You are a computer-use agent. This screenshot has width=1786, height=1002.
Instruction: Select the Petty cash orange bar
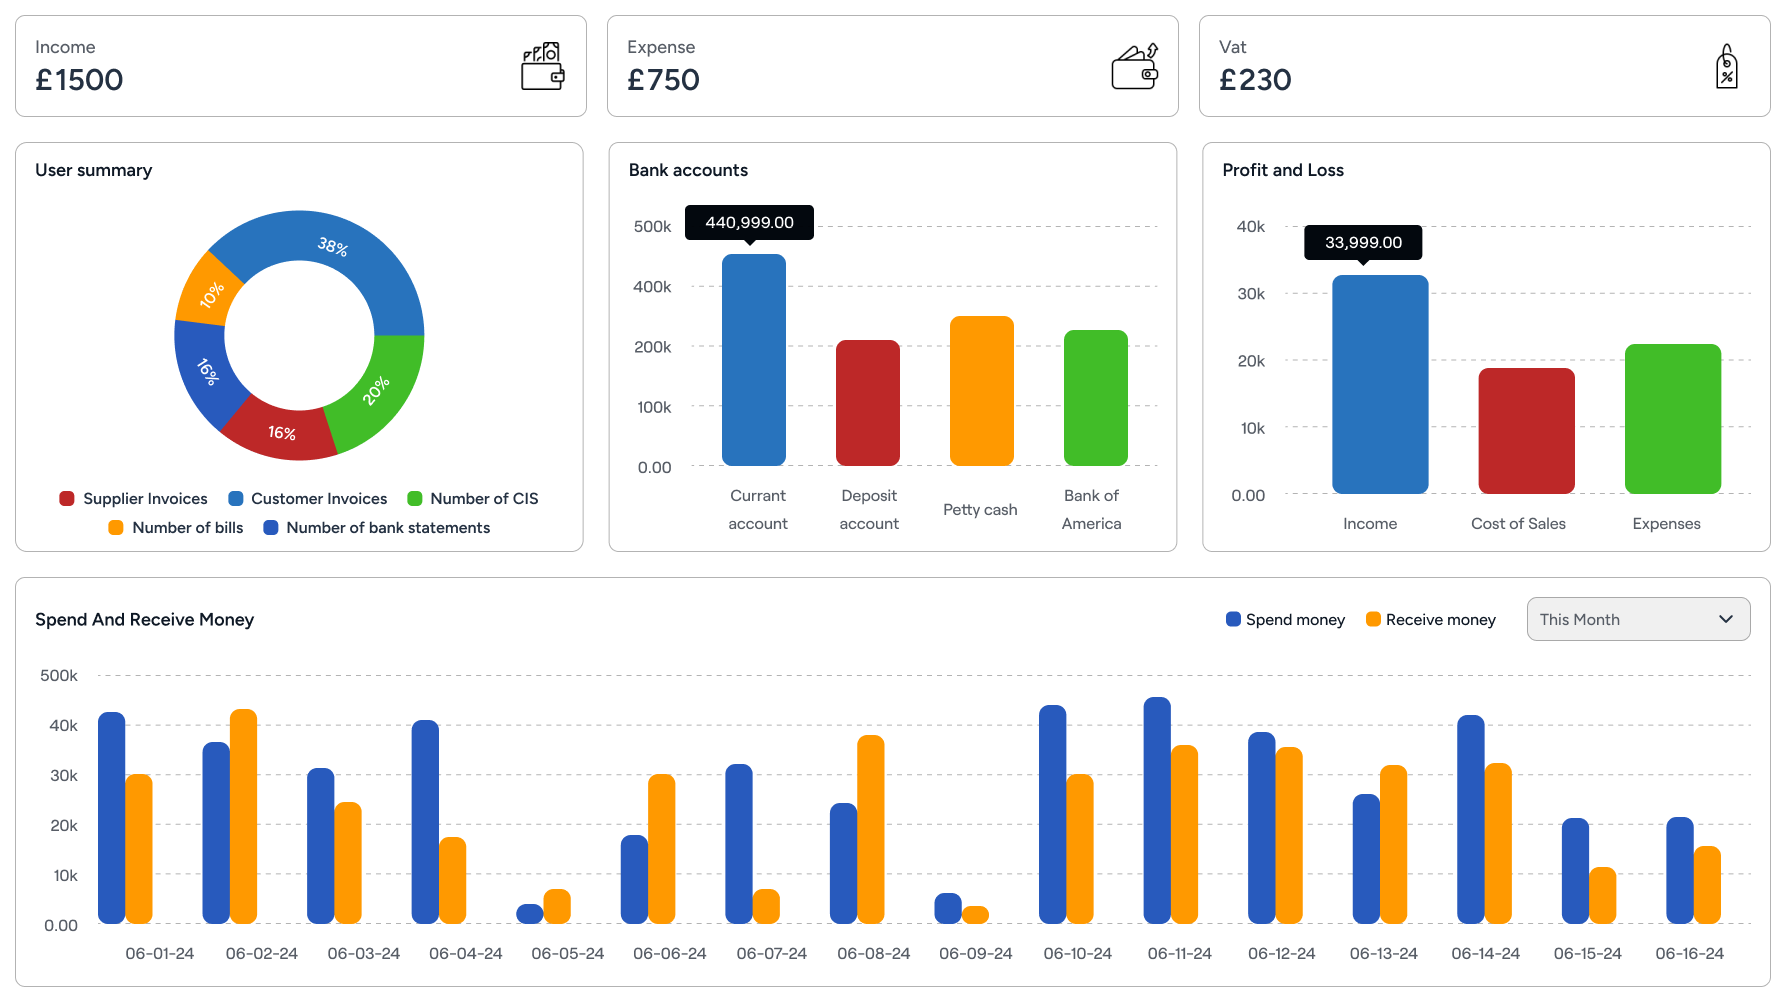pos(981,391)
